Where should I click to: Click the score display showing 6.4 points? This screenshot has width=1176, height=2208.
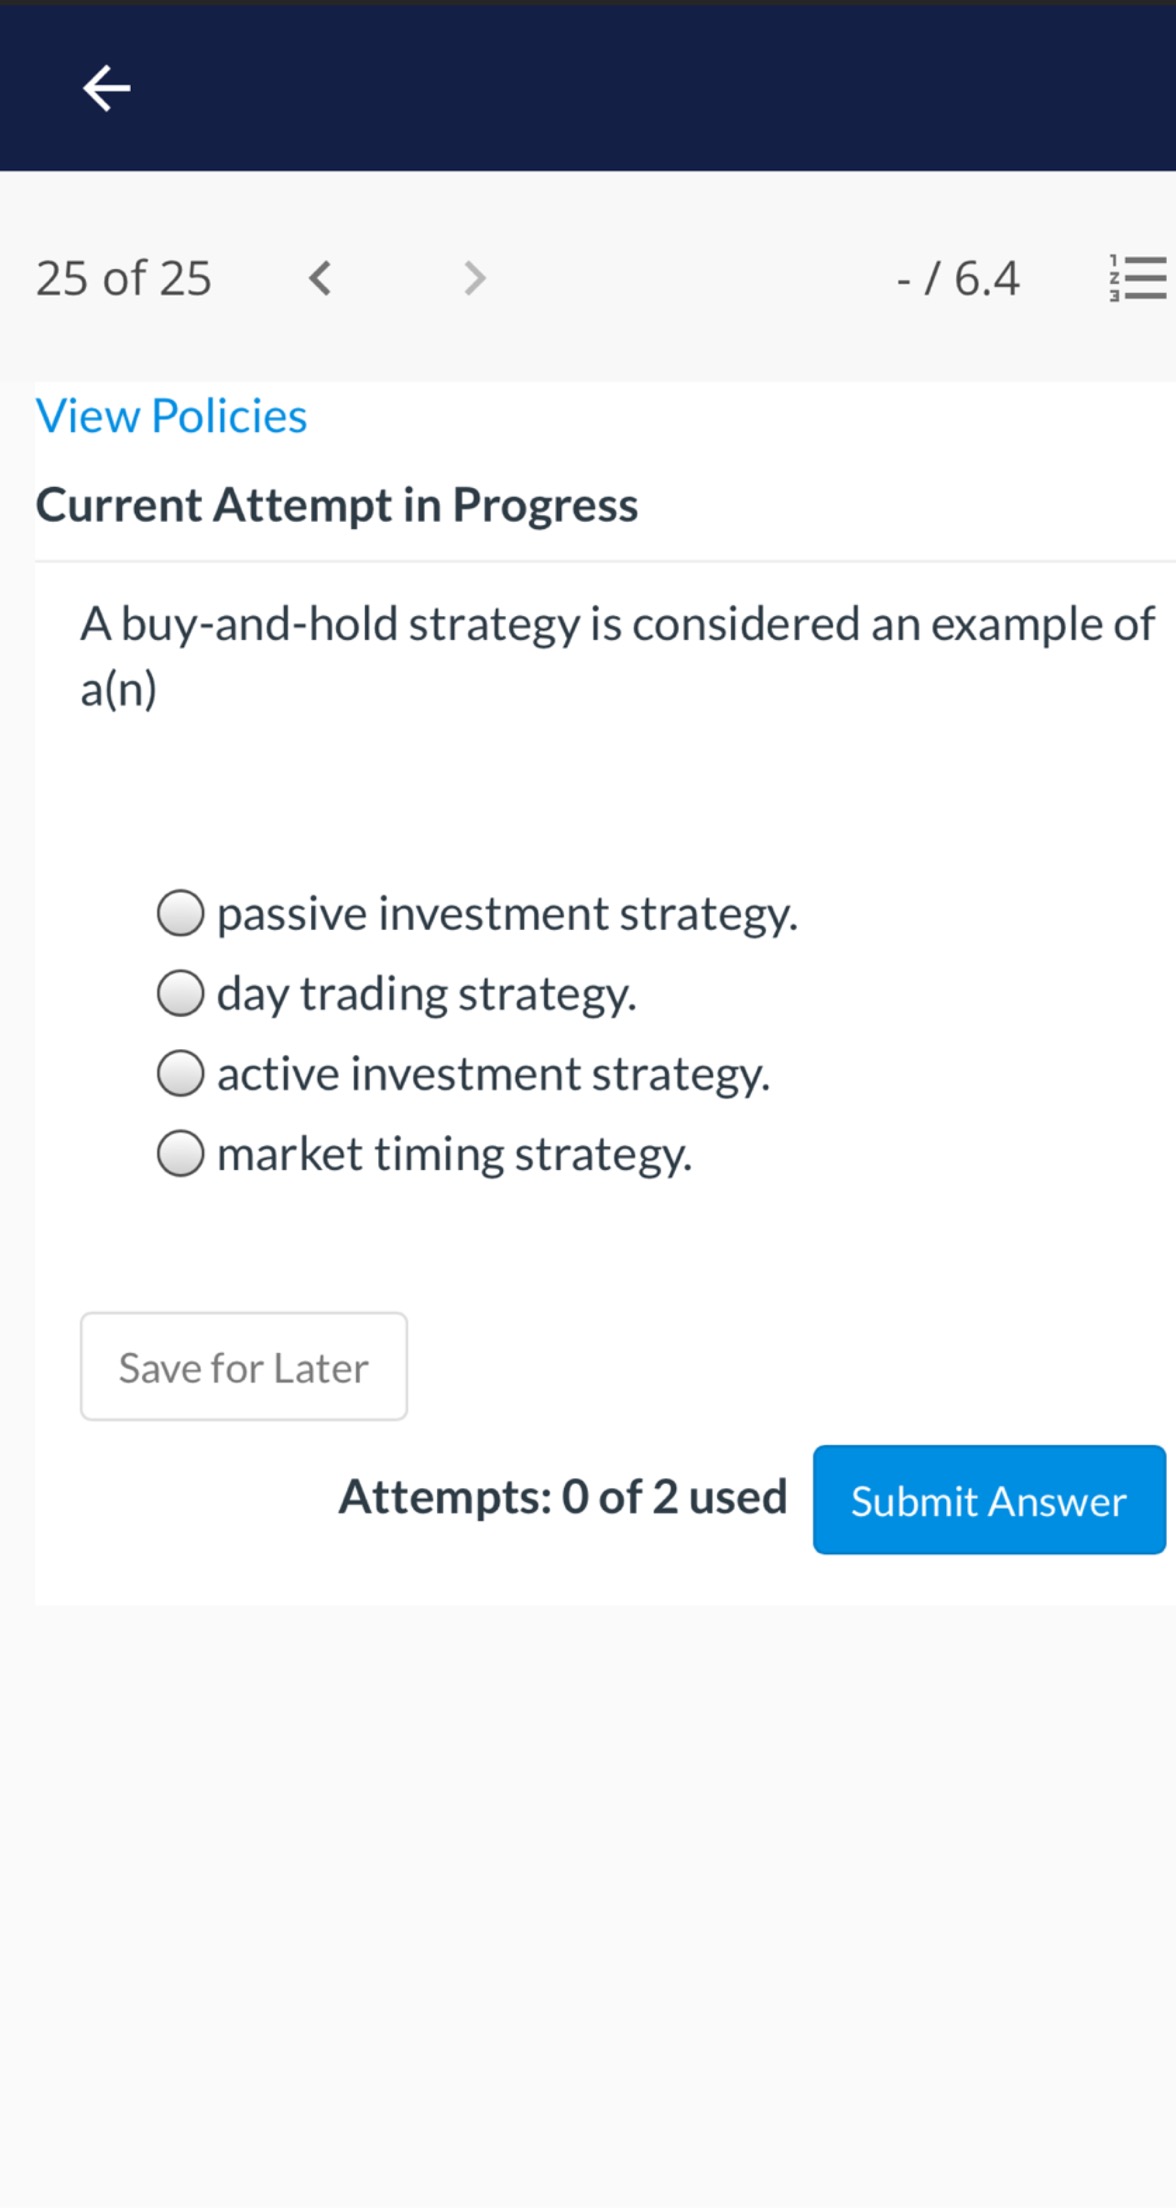957,278
